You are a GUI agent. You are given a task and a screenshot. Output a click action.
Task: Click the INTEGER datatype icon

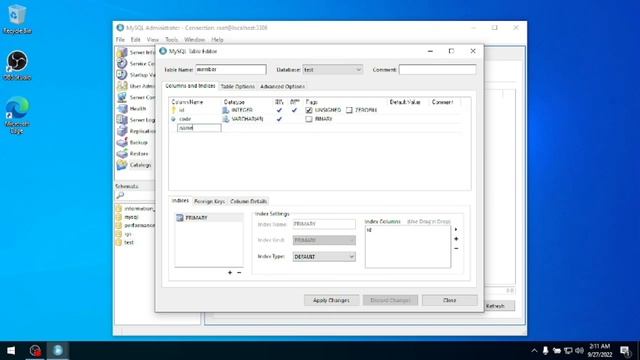click(x=226, y=110)
